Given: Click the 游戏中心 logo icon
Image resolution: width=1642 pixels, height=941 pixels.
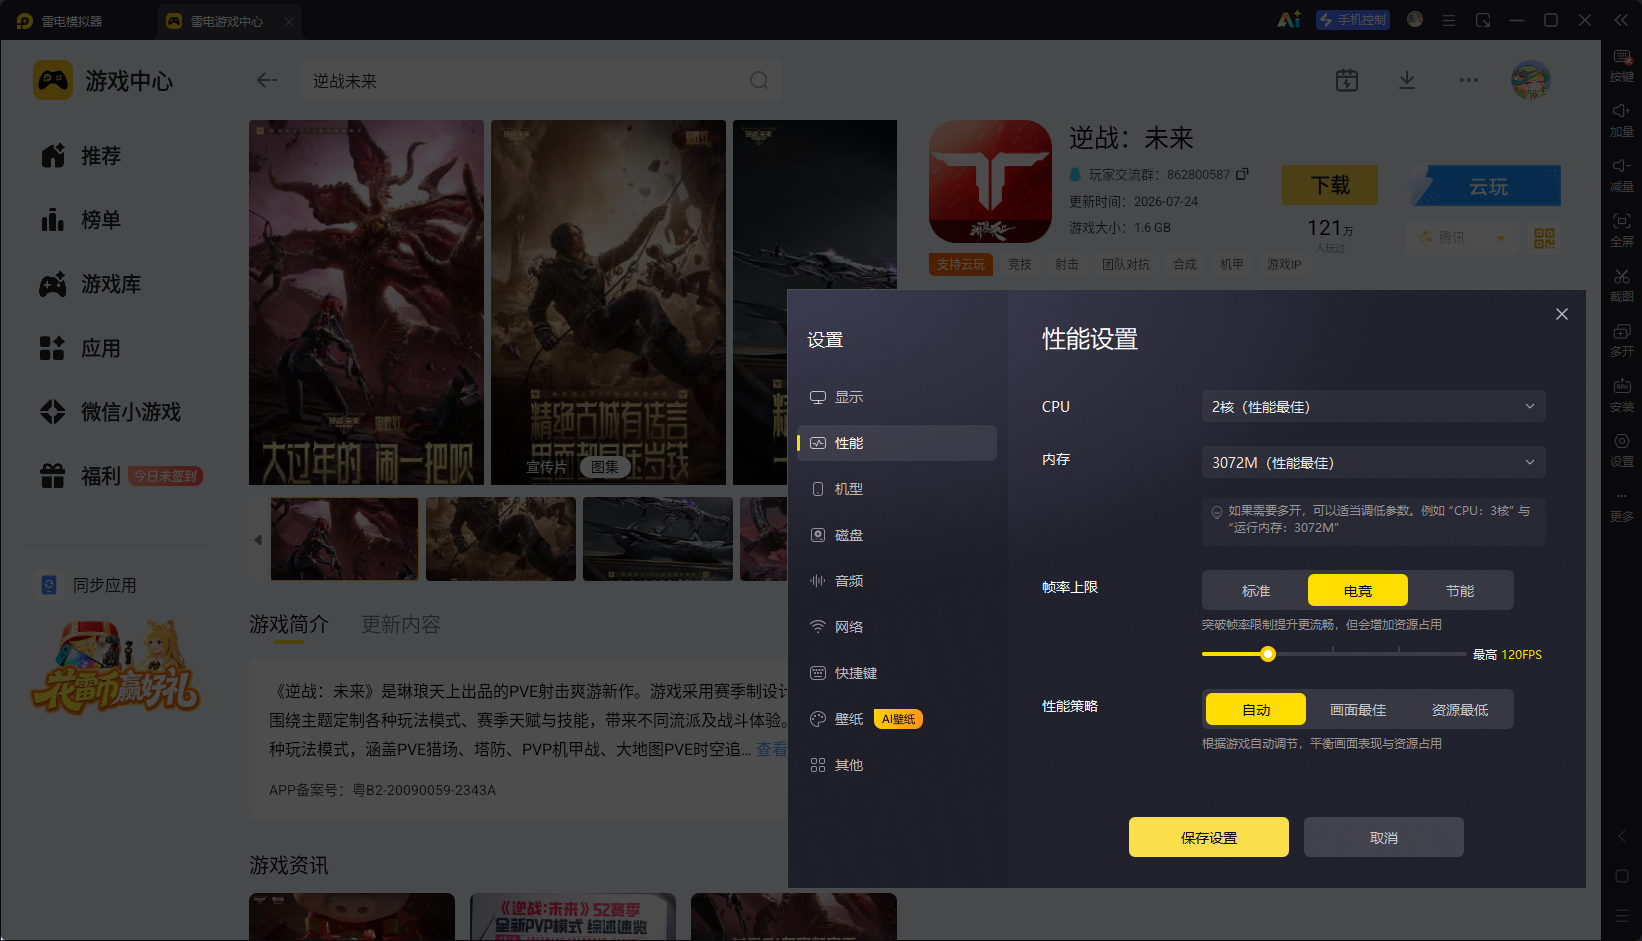Looking at the screenshot, I should pos(53,80).
